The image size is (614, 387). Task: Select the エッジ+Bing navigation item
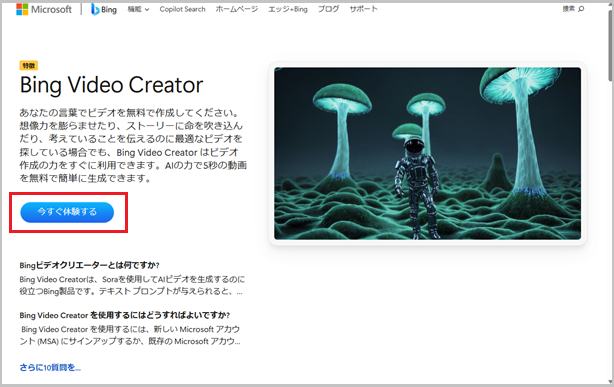tap(288, 9)
